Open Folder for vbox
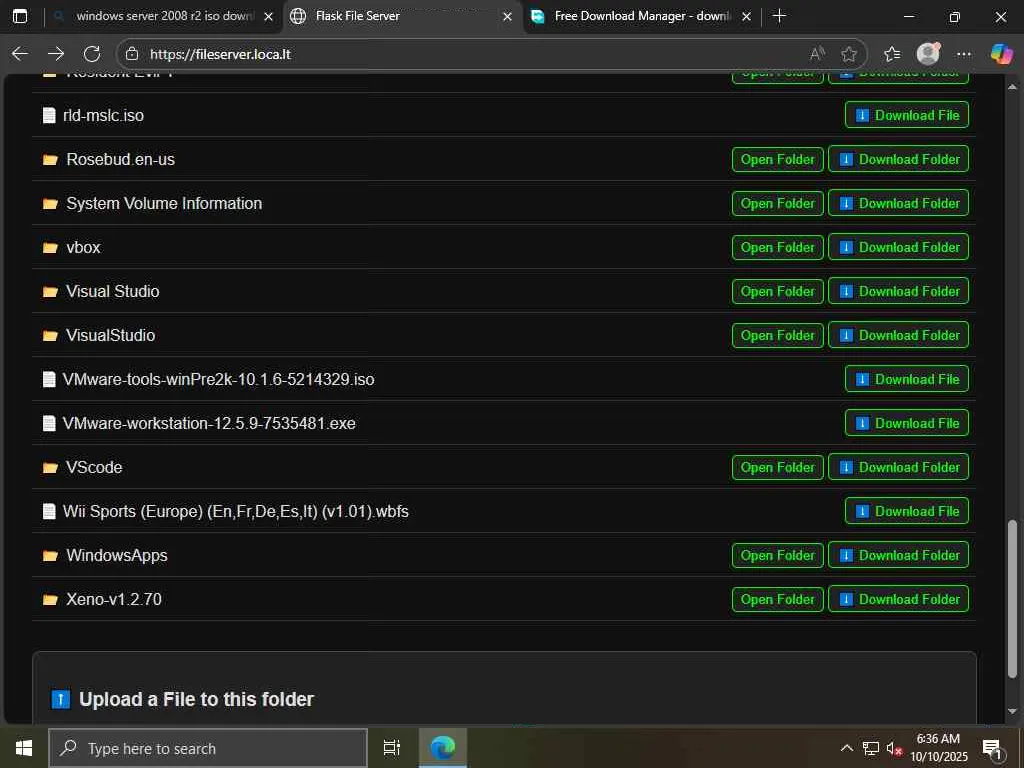Image resolution: width=1024 pixels, height=768 pixels. 777,247
